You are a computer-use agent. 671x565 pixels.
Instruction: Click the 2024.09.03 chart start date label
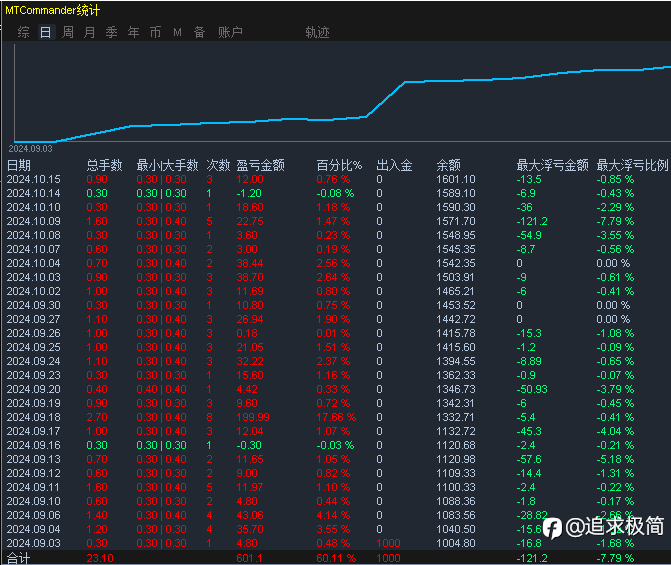click(30, 149)
